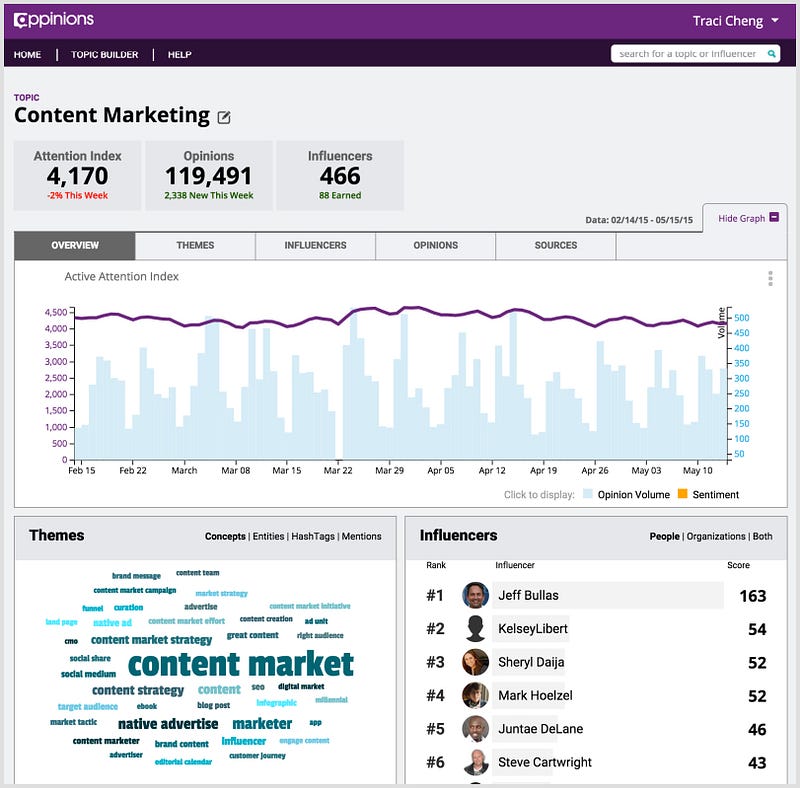Click "great content" in word cloud
The width and height of the screenshot is (800, 788).
(x=253, y=635)
